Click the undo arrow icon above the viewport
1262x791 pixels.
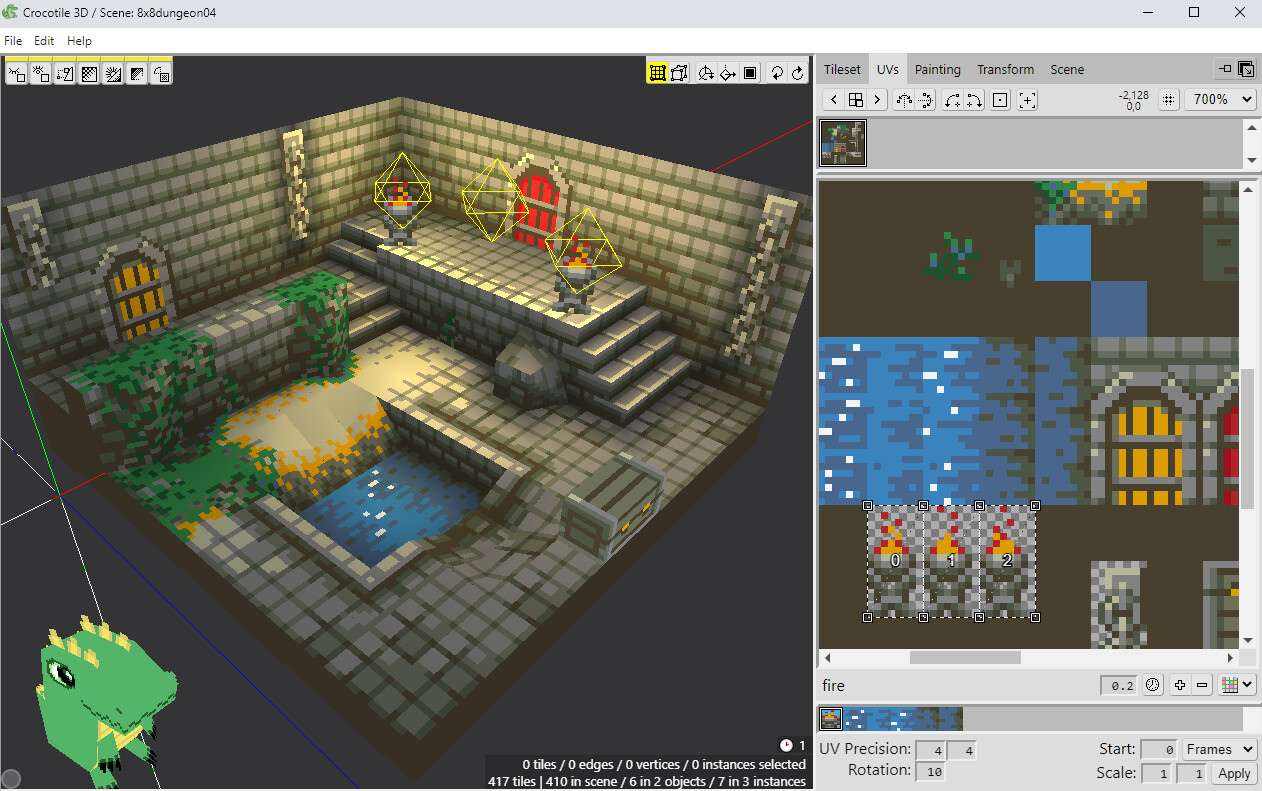pyautogui.click(x=777, y=72)
